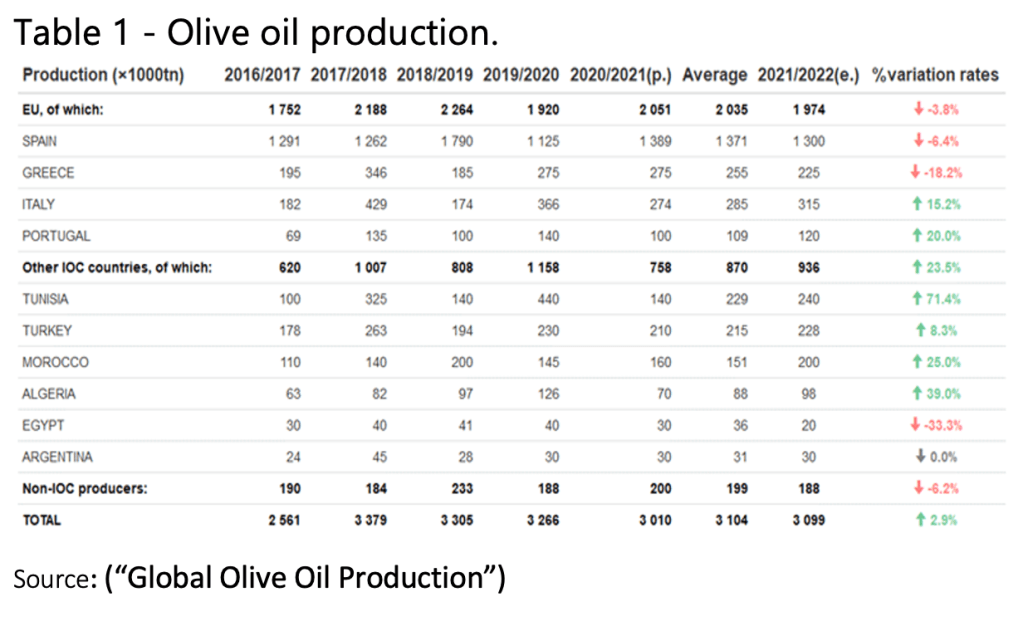
Task: Select the TOTAL value 3 099 for 2021/2022
Action: 809,520
